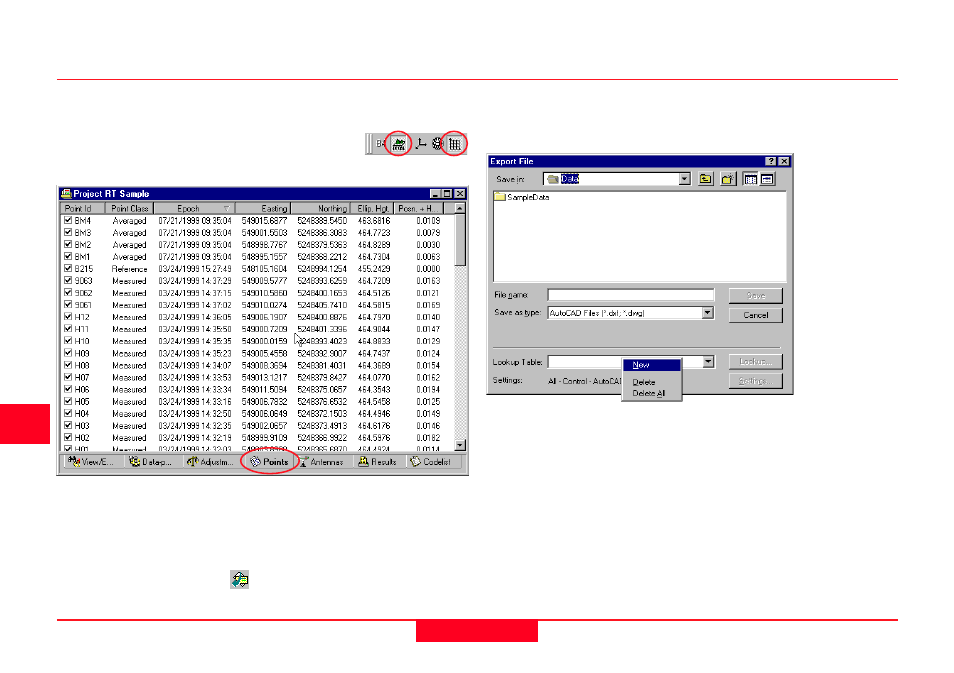Screen dimensions: 954x673
Task: Sort by the Point Id column header
Action: (x=83, y=208)
